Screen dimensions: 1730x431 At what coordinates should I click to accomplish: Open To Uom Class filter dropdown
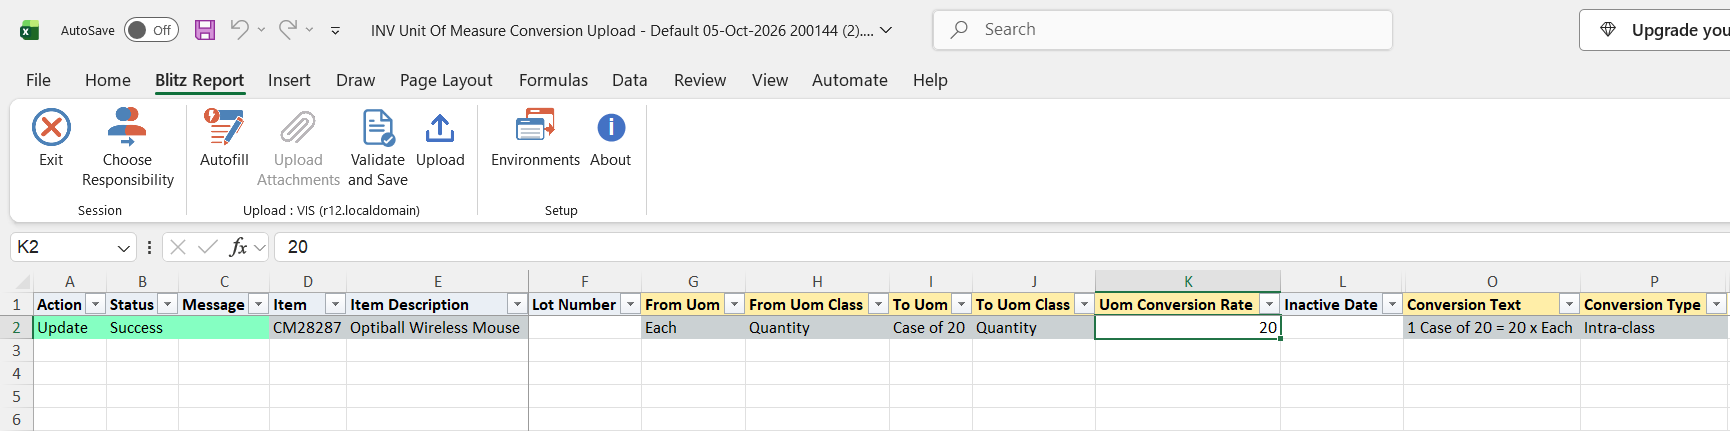1085,304
